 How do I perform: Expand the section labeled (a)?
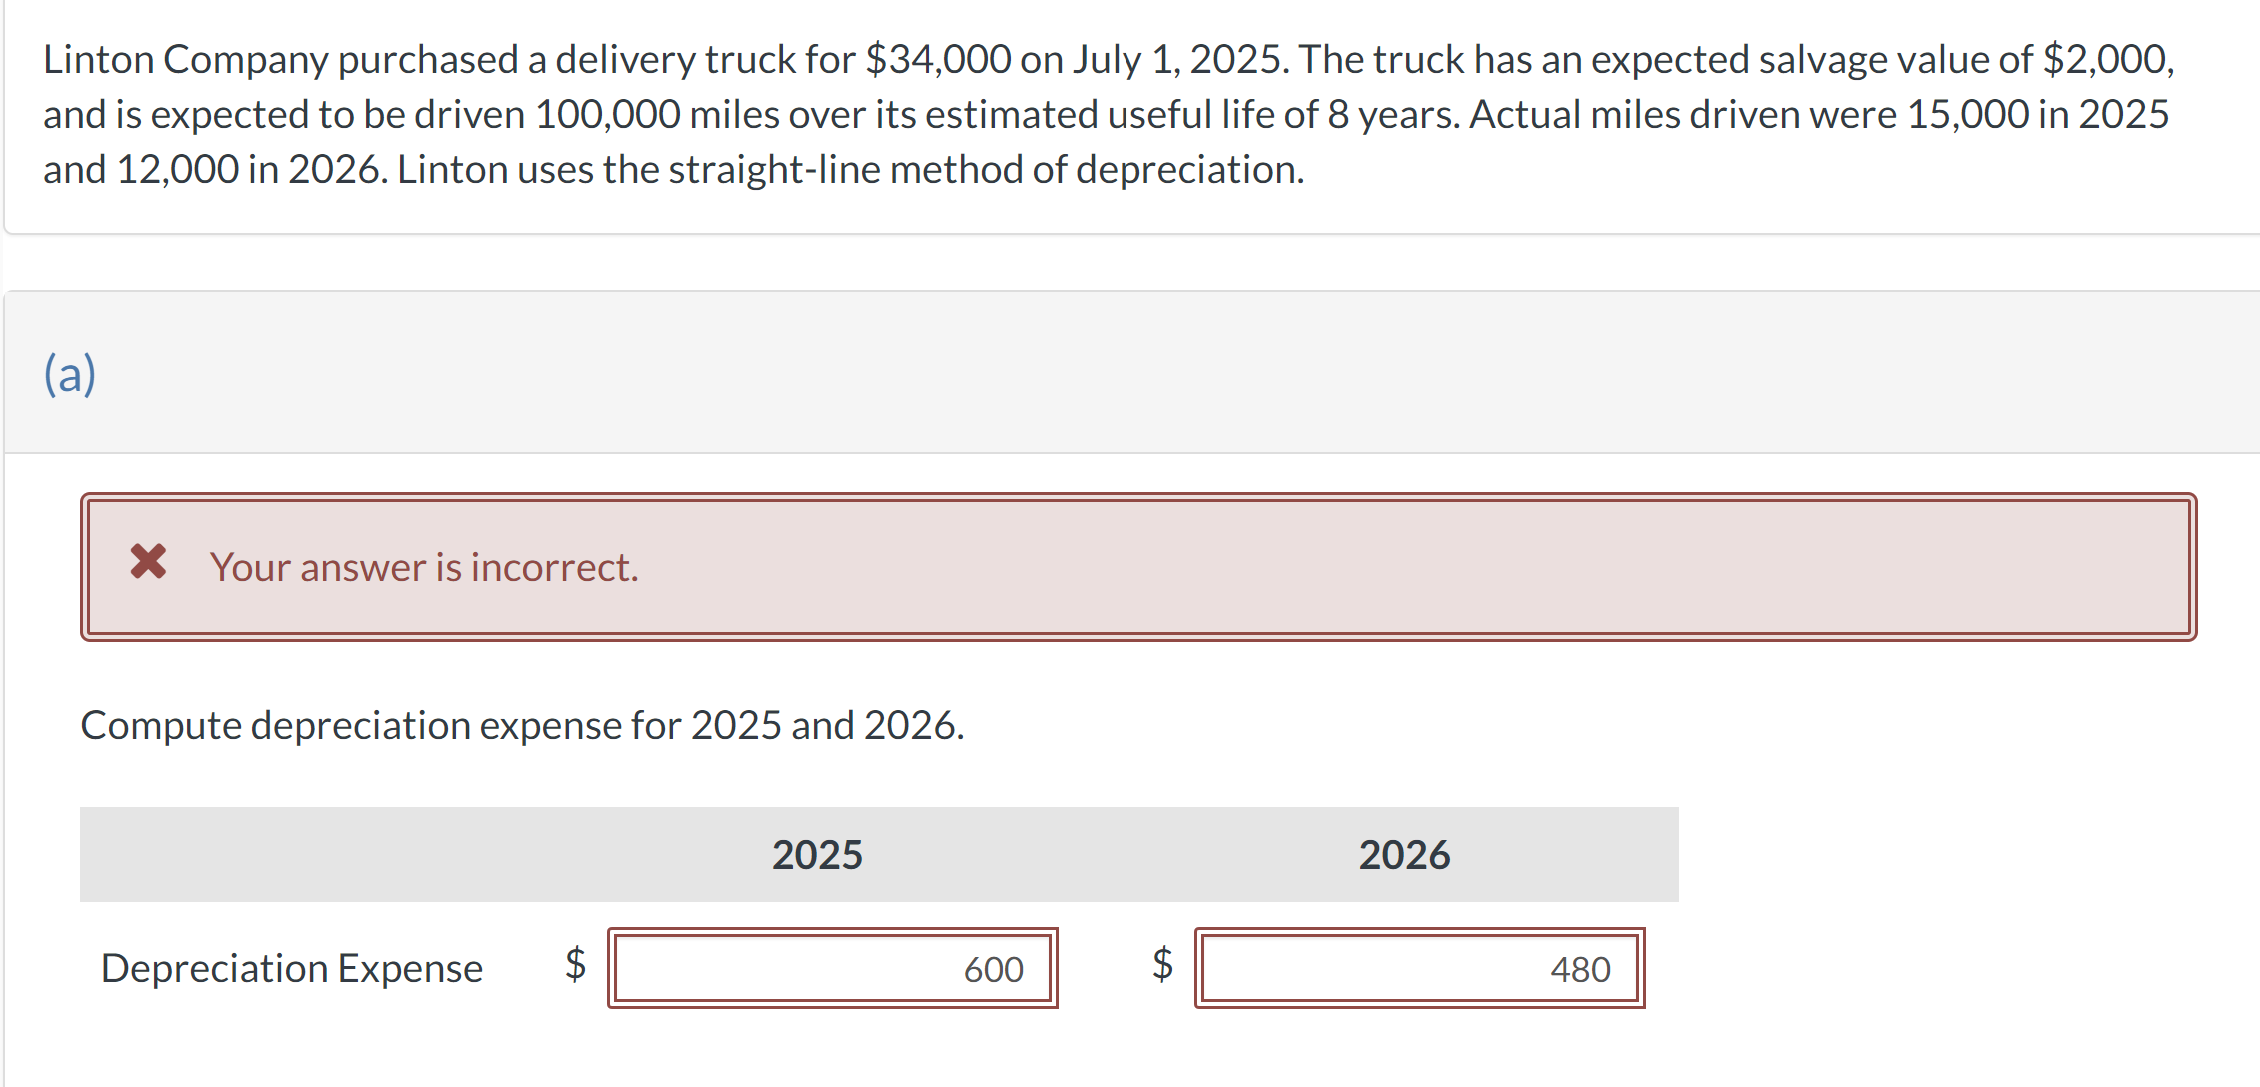[x=69, y=373]
